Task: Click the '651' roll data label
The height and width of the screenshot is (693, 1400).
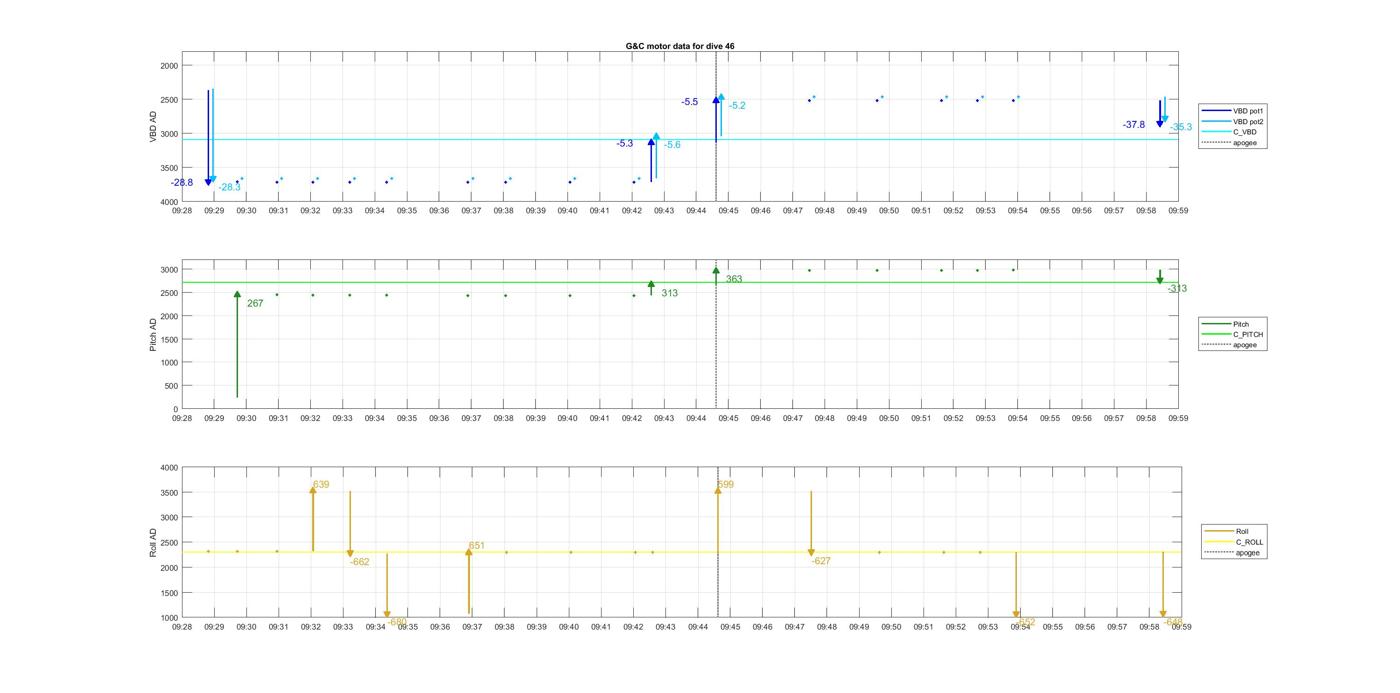Action: [477, 546]
